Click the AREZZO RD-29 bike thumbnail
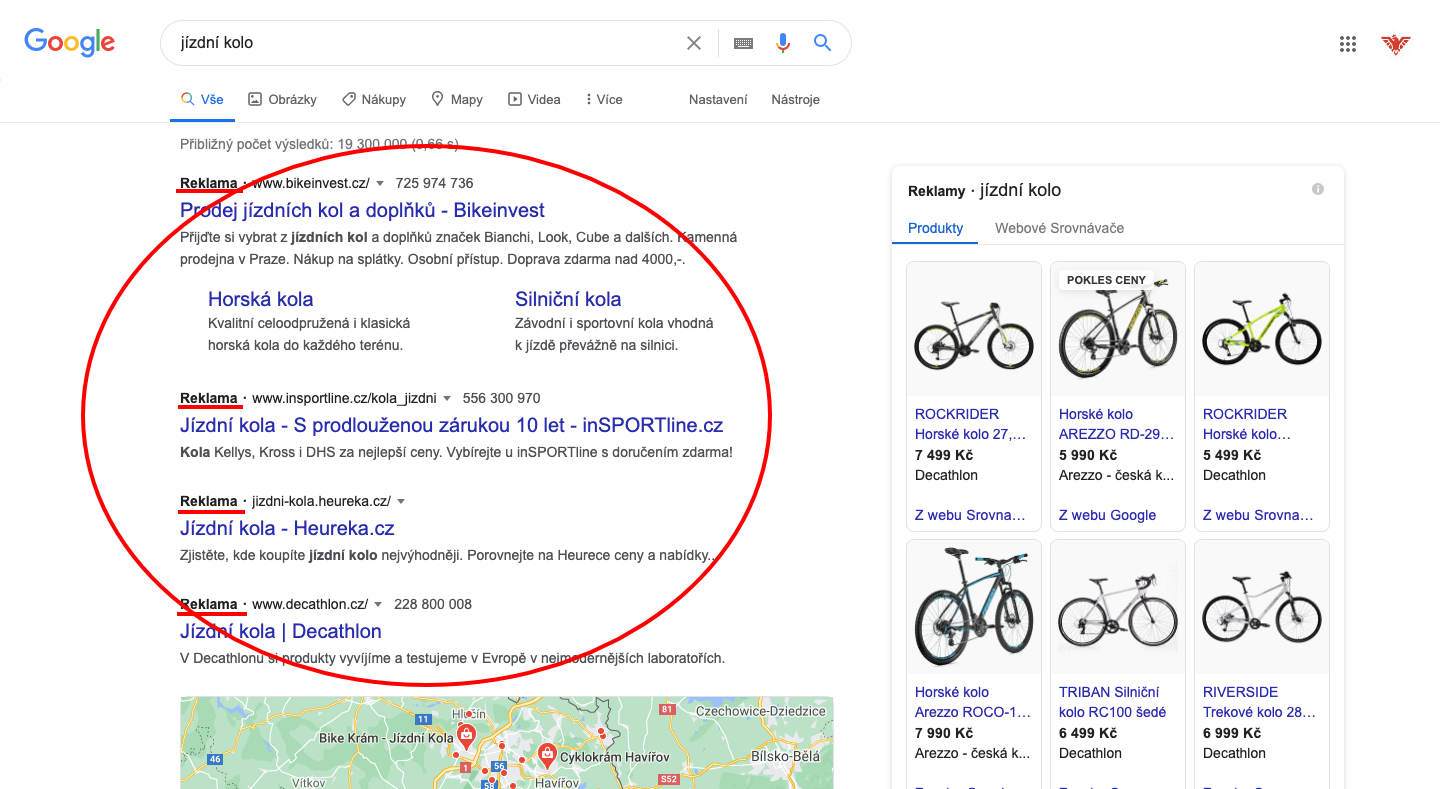Screen dimensions: 1440x789 1117,328
